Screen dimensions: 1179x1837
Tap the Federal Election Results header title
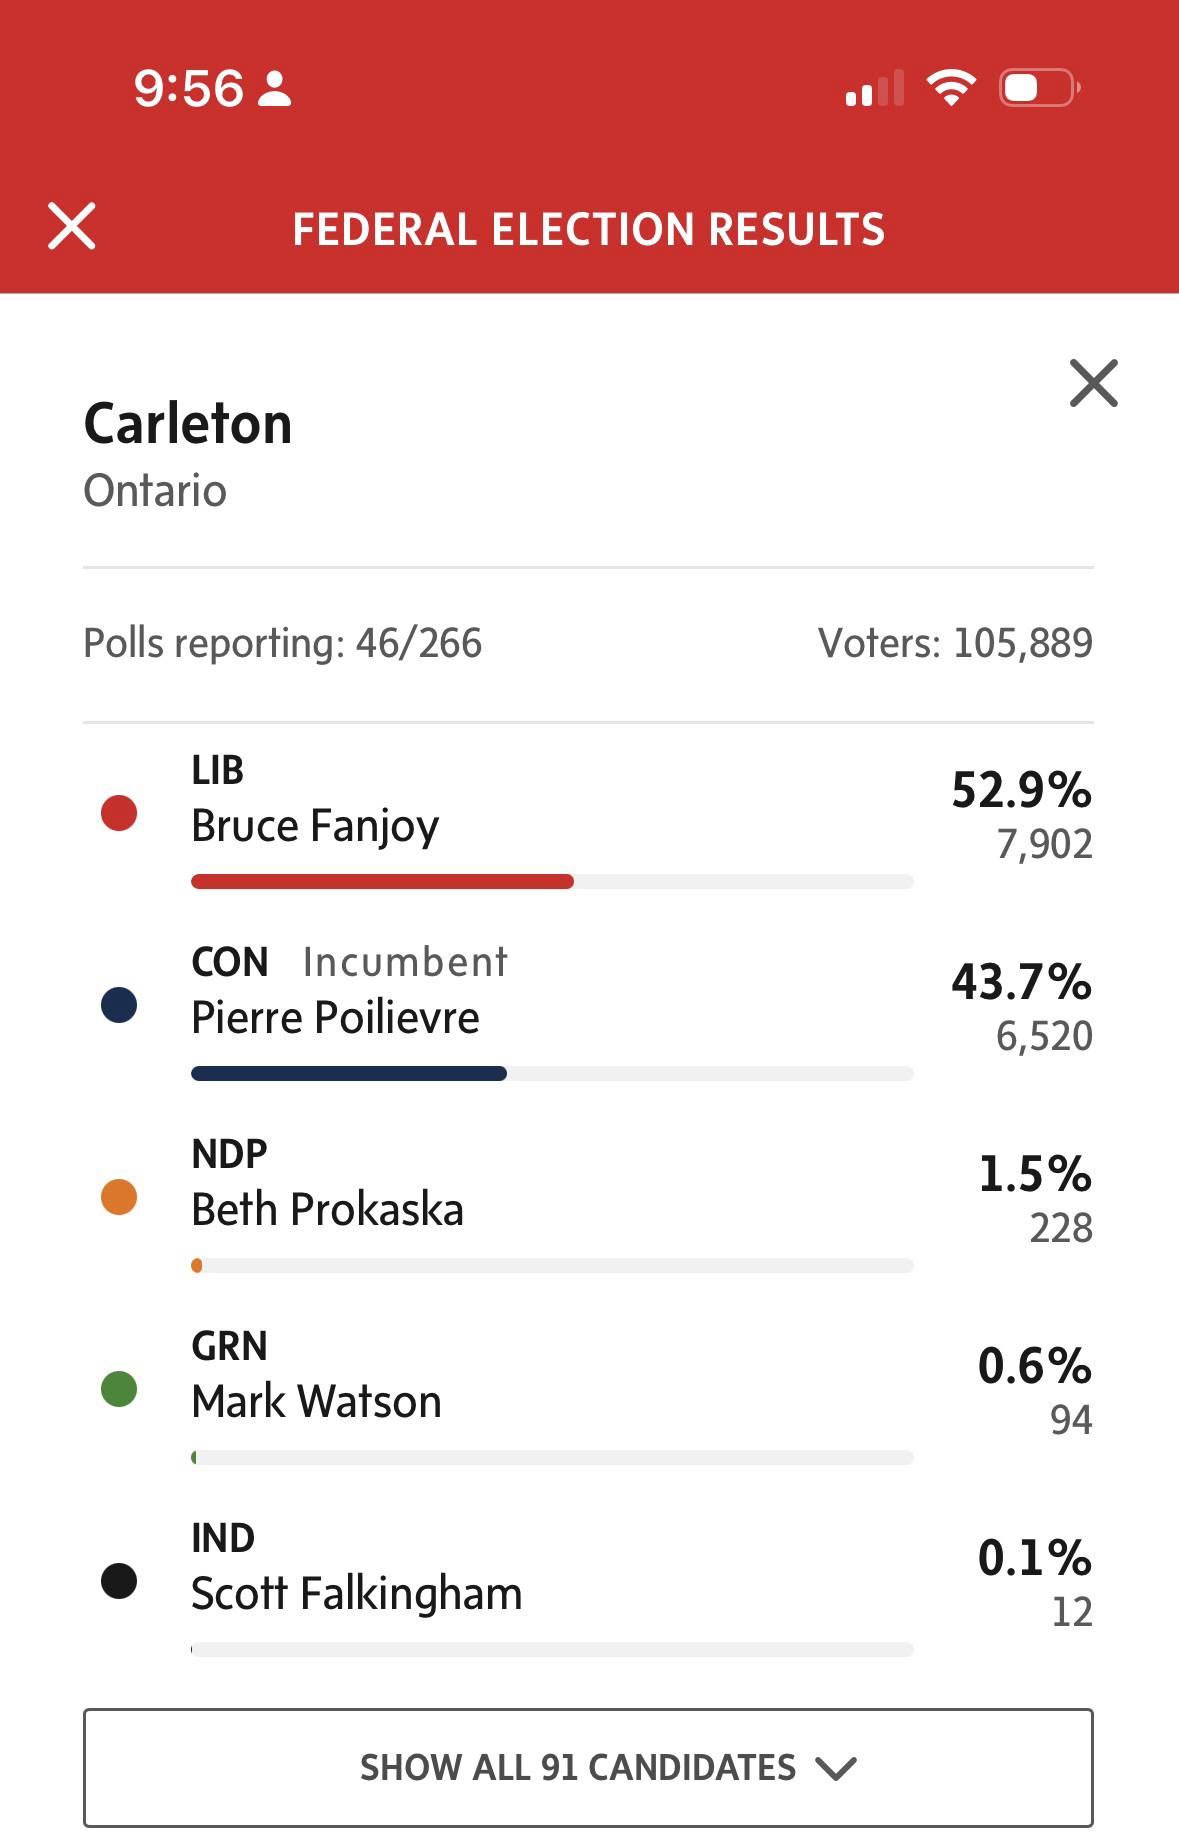588,229
